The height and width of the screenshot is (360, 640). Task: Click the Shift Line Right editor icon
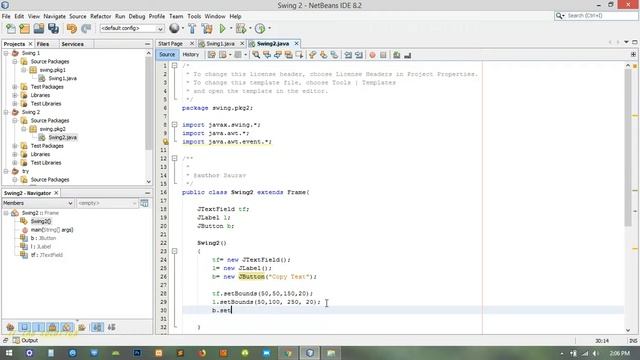[x=359, y=55]
